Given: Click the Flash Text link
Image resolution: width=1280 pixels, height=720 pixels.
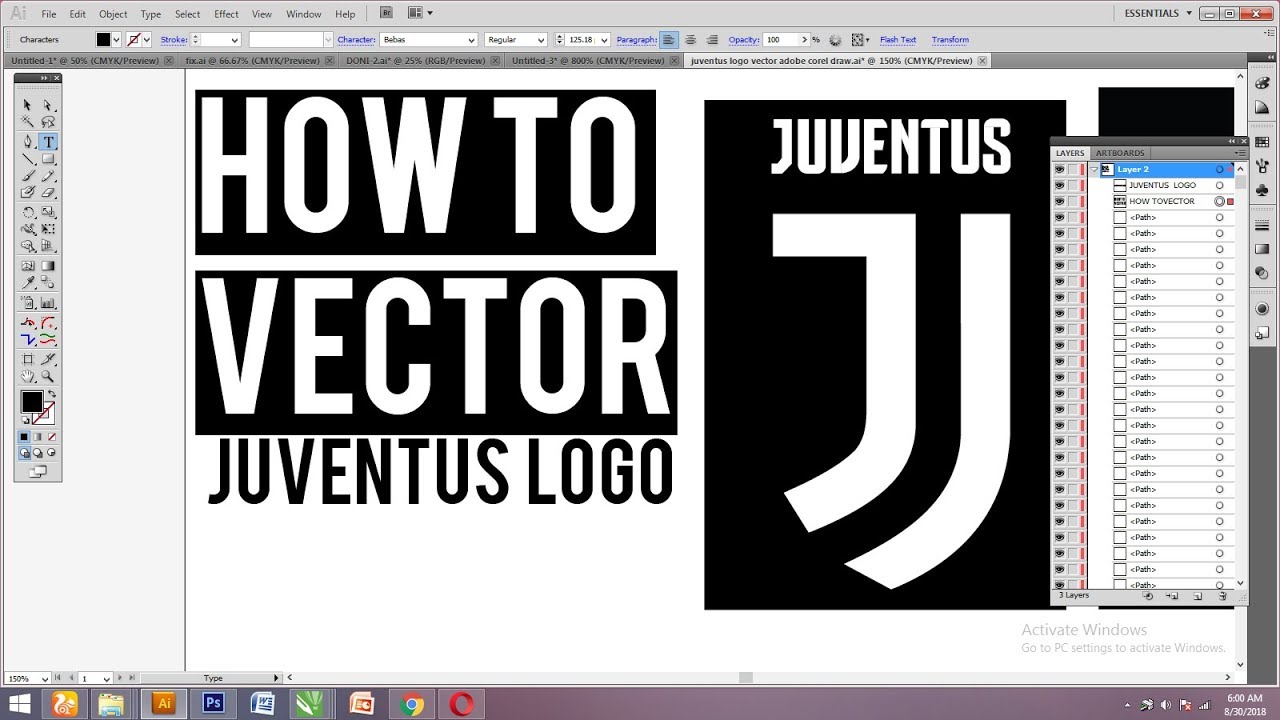Looking at the screenshot, I should coord(898,39).
